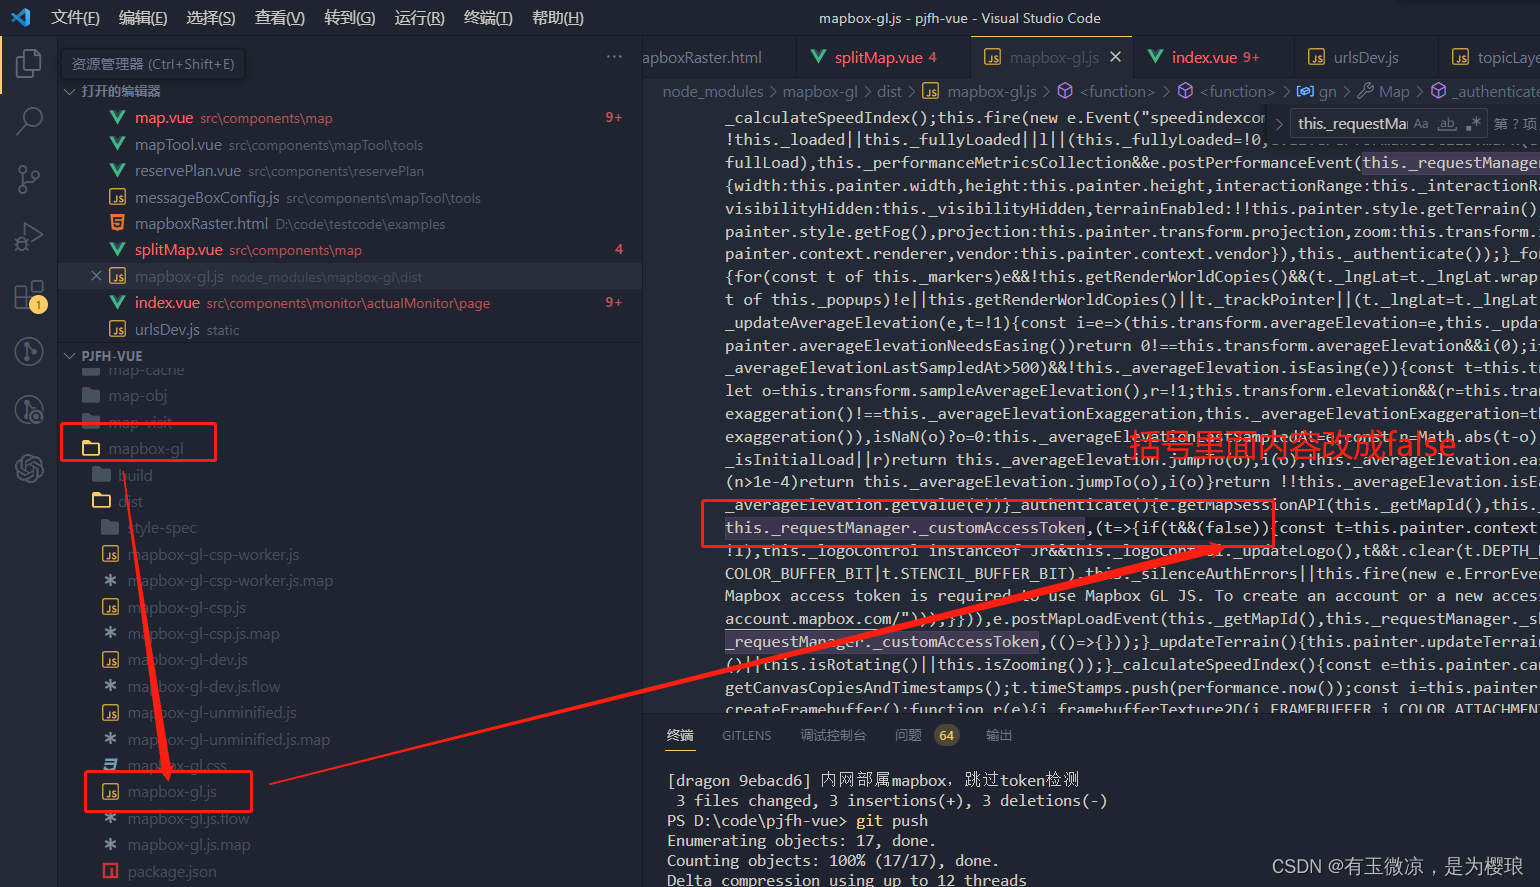Open mapbox-gl-unminified.js file
This screenshot has height=887, width=1540.
[212, 713]
